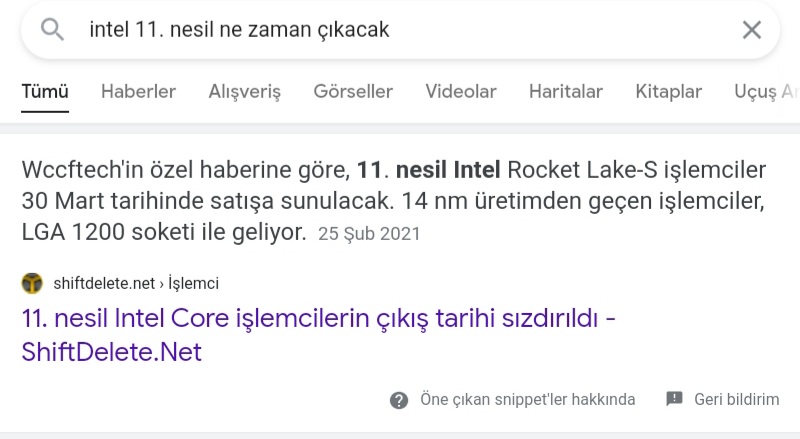Screen dimensions: 800x439
Task: Switch to the Haberler tab
Action: click(138, 92)
